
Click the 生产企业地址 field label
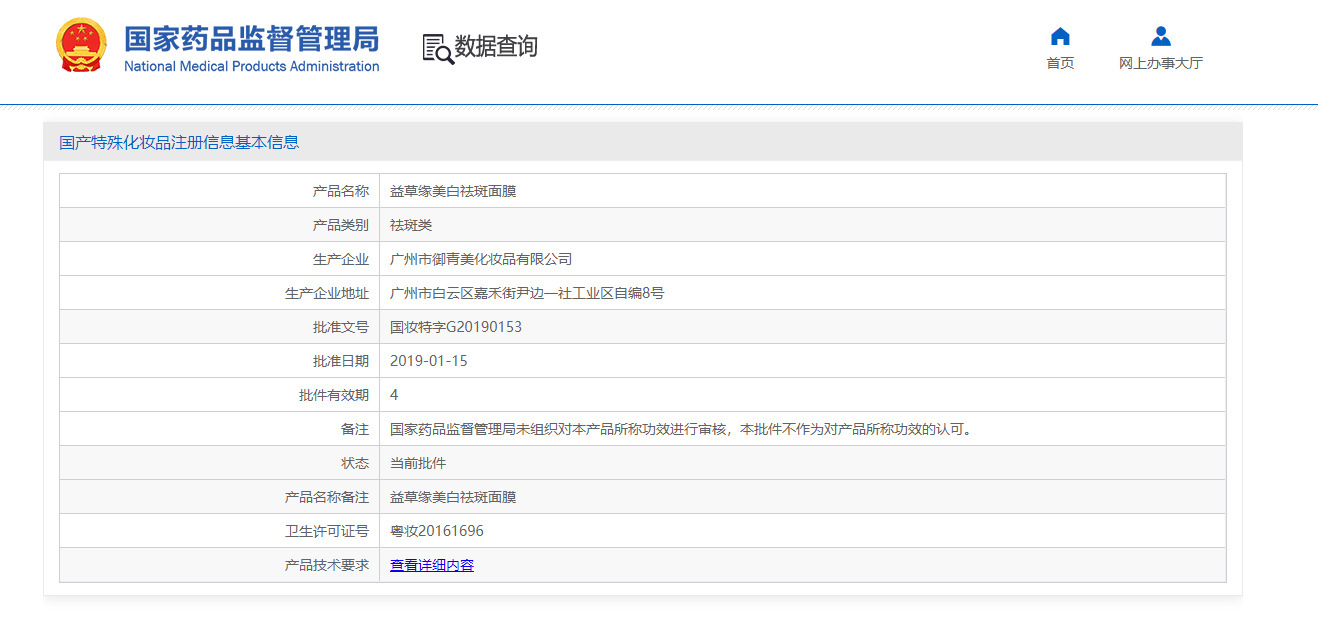[x=327, y=293]
